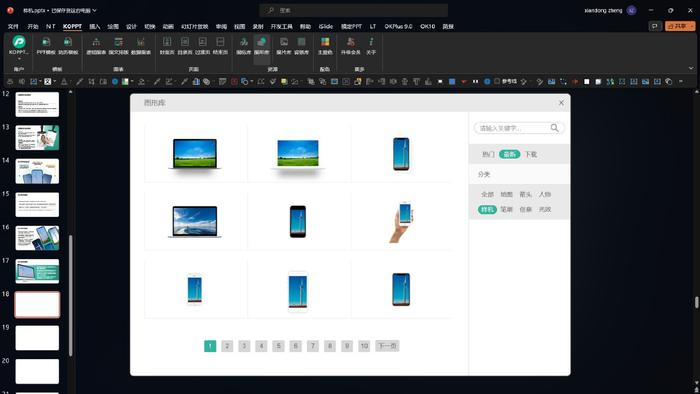Viewport: 700px width, 394px height.
Task: Click the title bar search box
Action: click(x=354, y=10)
